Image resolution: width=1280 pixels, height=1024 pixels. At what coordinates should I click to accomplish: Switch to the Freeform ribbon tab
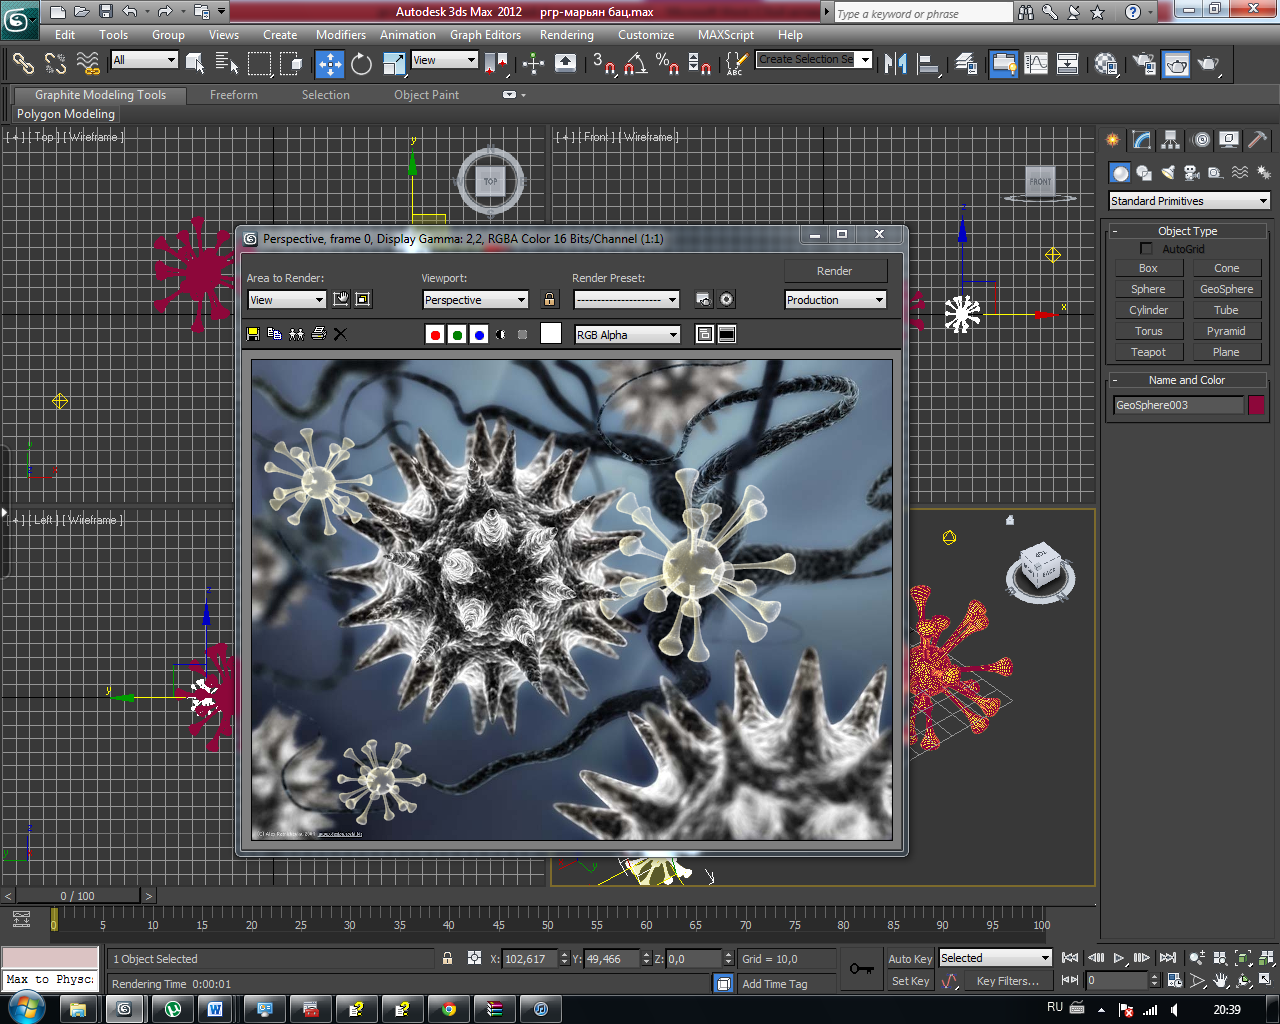coord(233,95)
